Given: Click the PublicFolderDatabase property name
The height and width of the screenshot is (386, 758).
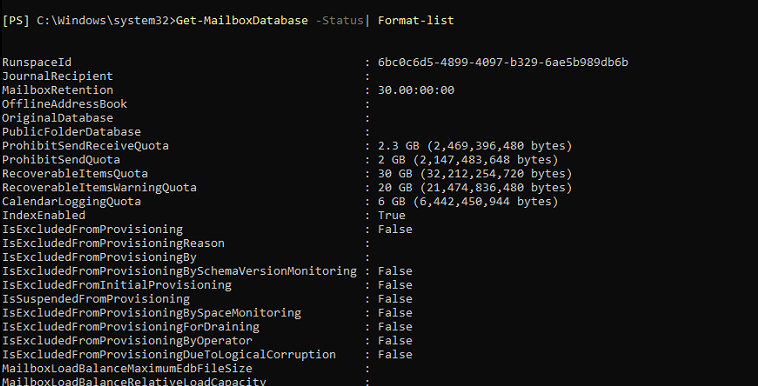Looking at the screenshot, I should [72, 132].
